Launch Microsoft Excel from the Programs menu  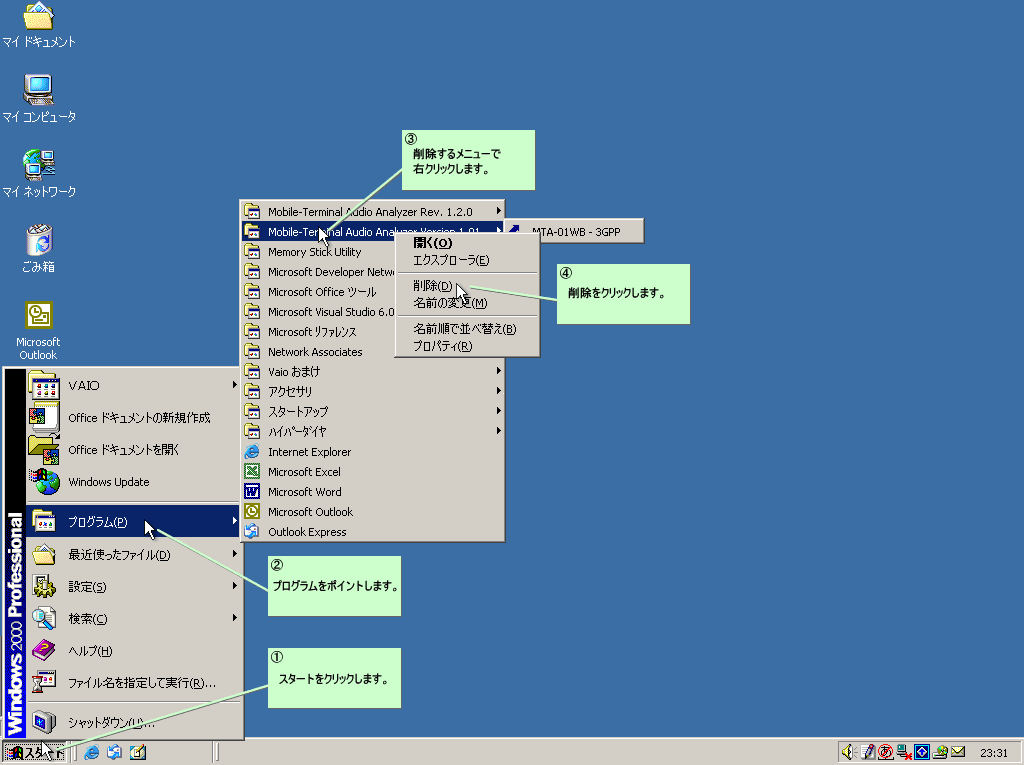tap(373, 472)
